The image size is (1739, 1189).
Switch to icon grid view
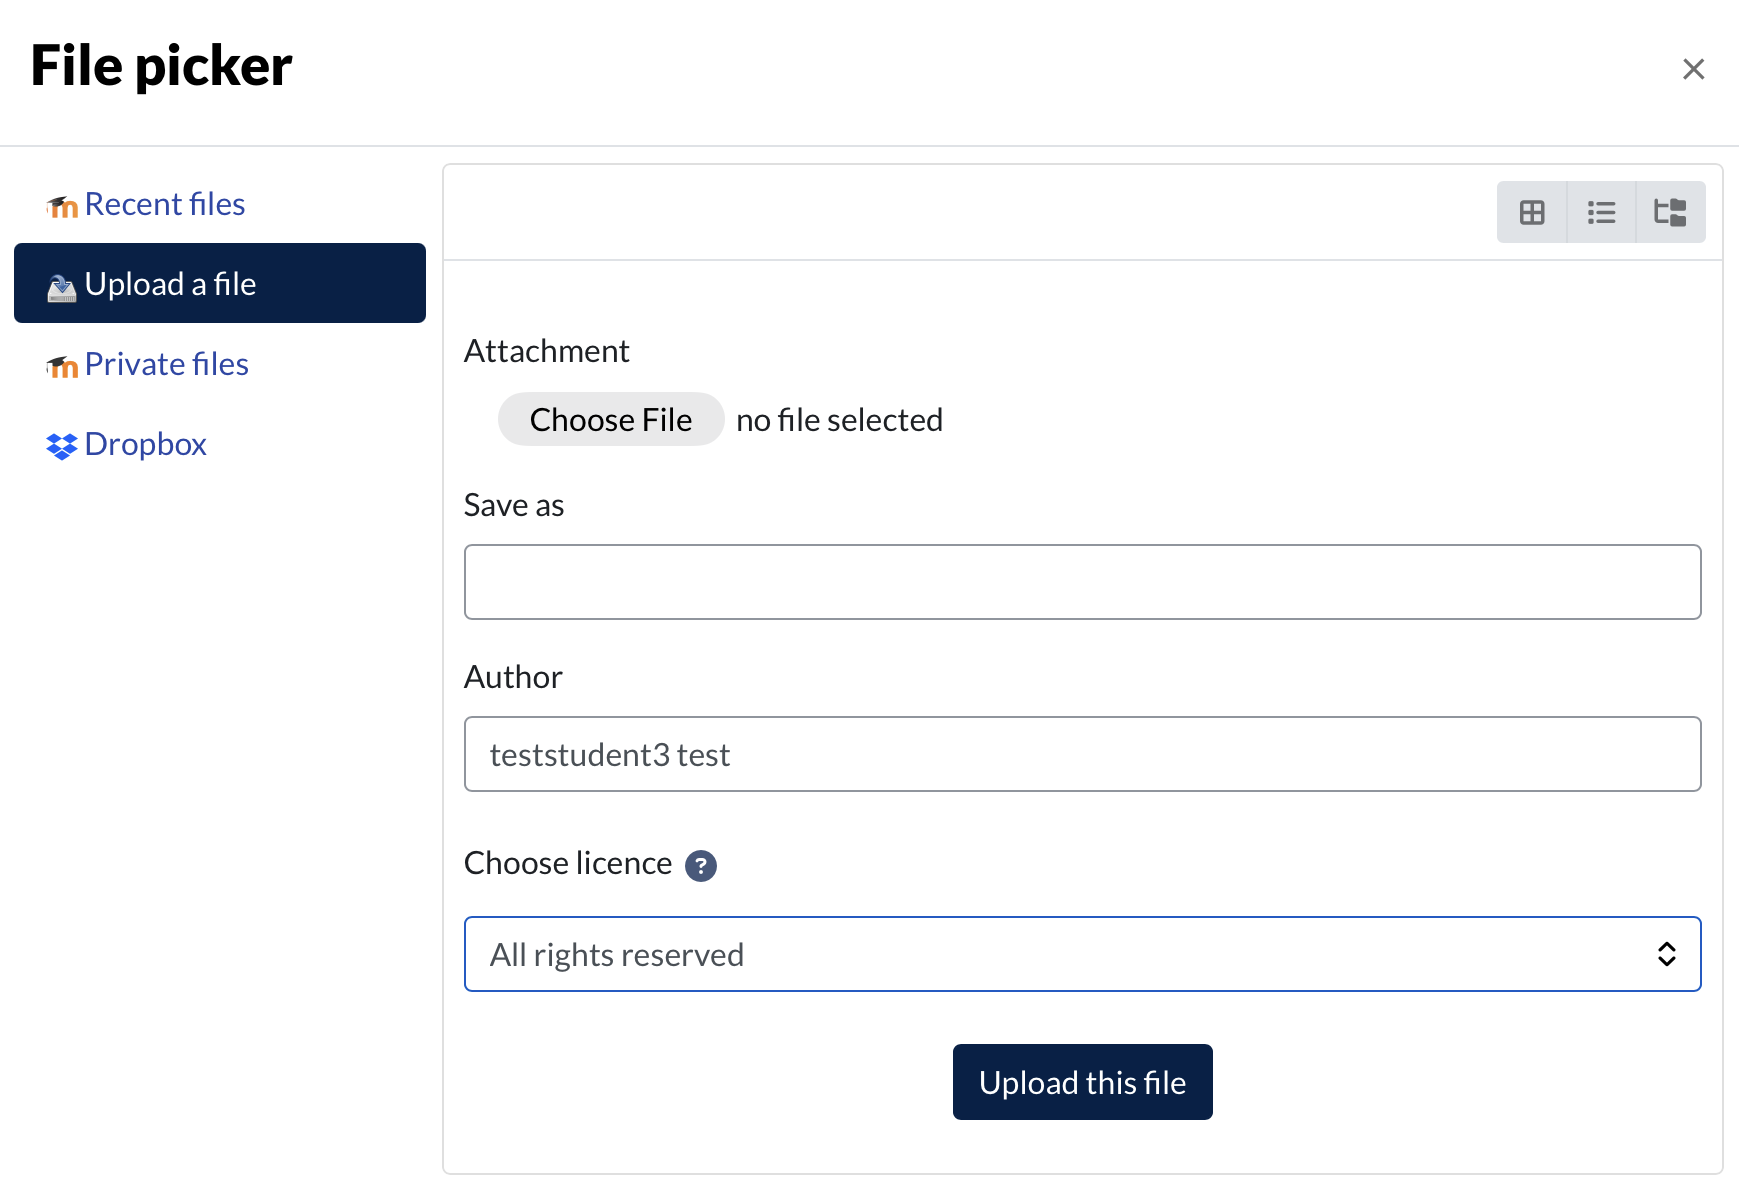(1531, 212)
